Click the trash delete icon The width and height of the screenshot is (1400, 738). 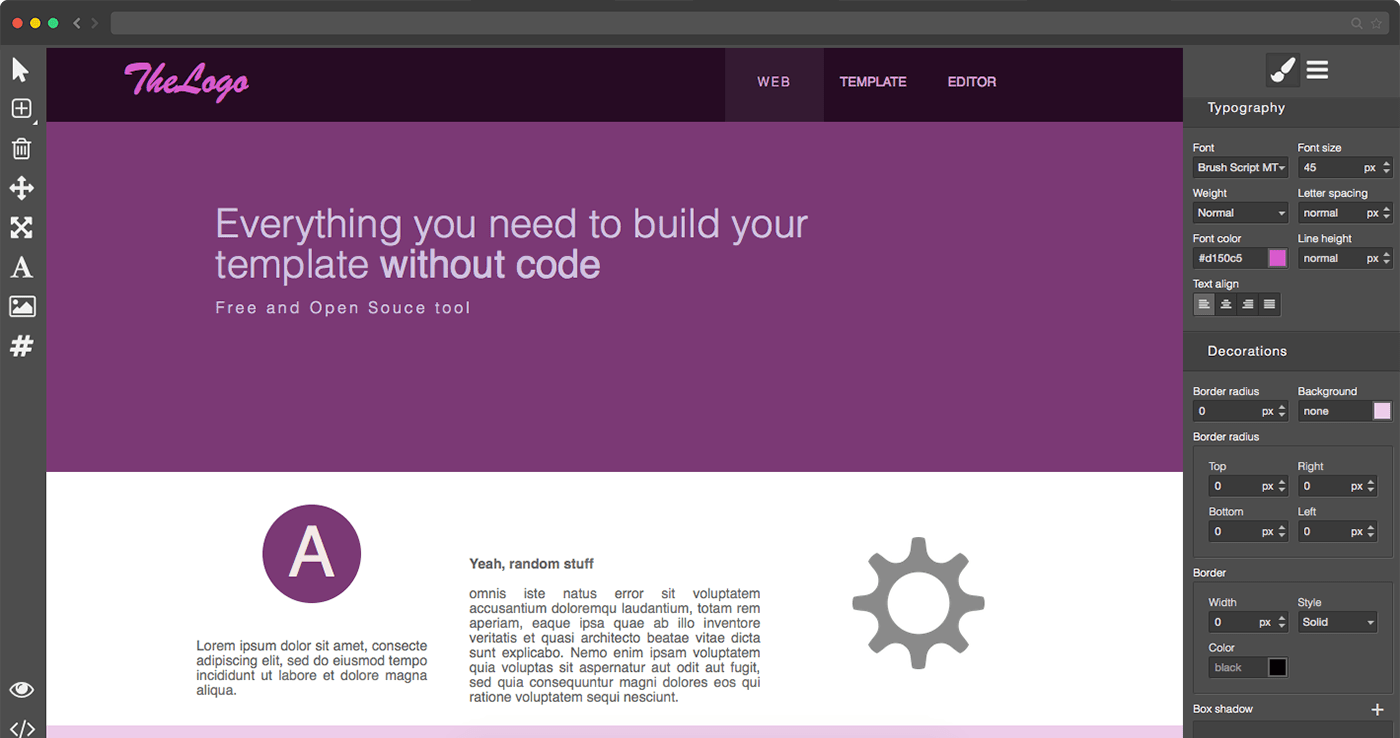21,149
